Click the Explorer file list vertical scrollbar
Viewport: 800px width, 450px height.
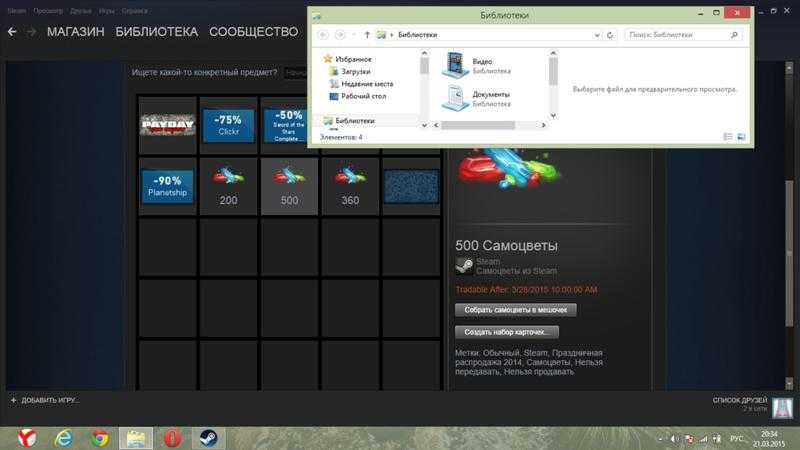[x=553, y=71]
